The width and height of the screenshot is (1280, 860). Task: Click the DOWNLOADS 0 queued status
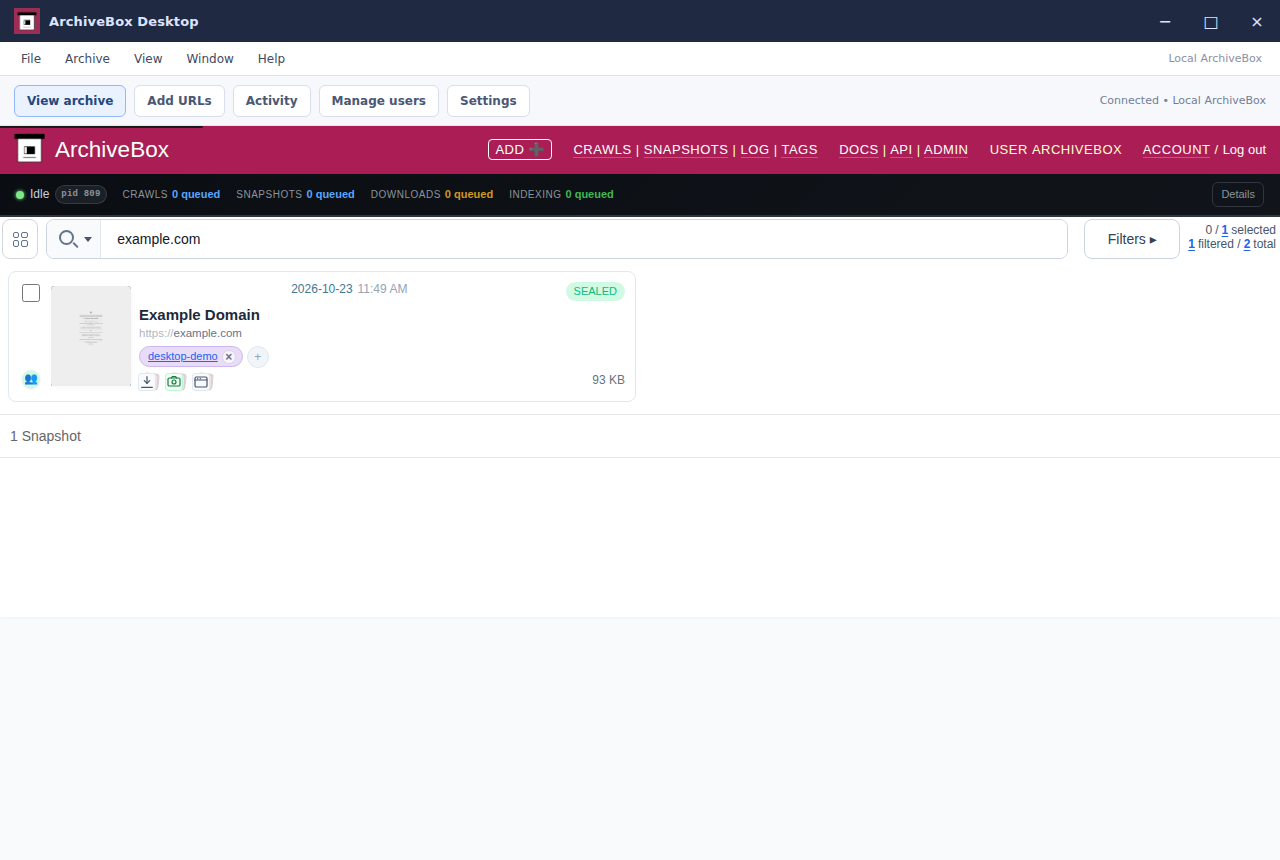(x=432, y=194)
